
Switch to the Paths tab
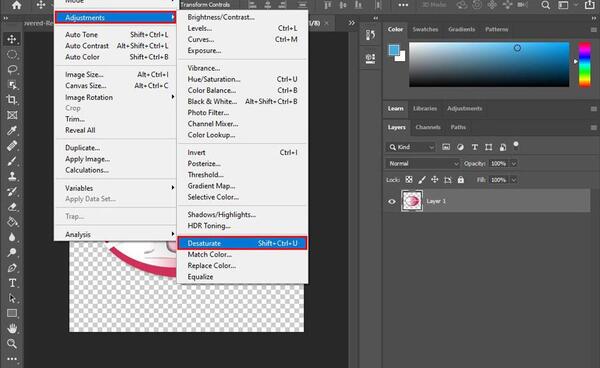click(x=458, y=127)
